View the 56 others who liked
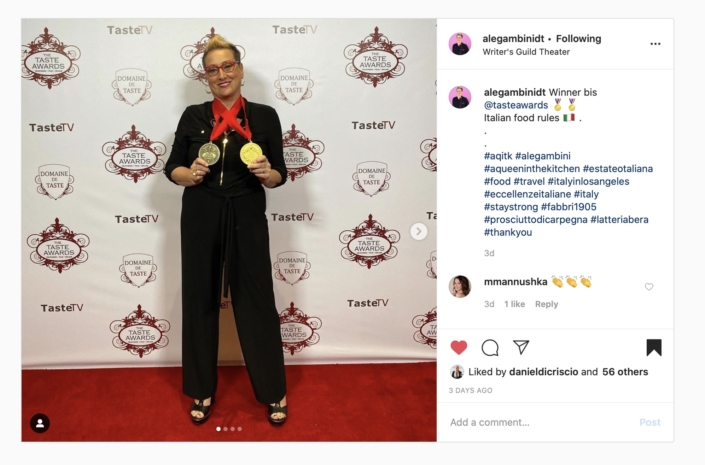 point(625,372)
